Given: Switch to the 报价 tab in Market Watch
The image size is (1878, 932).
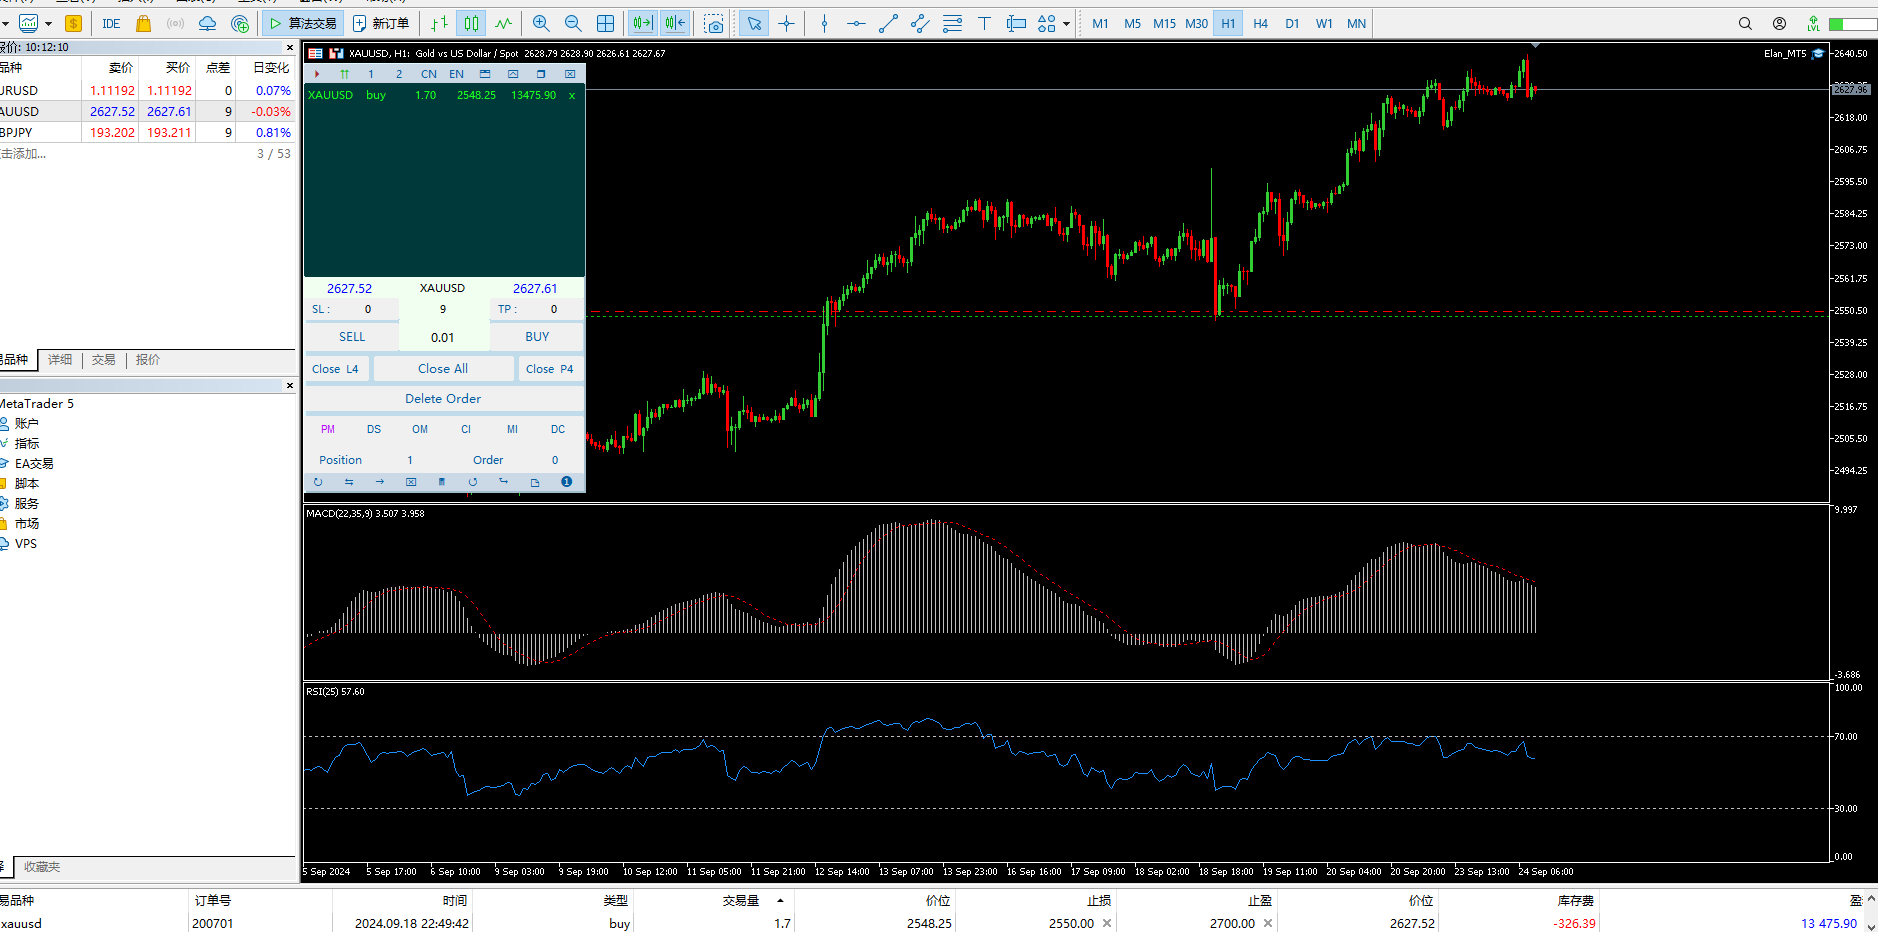Looking at the screenshot, I should [x=148, y=360].
